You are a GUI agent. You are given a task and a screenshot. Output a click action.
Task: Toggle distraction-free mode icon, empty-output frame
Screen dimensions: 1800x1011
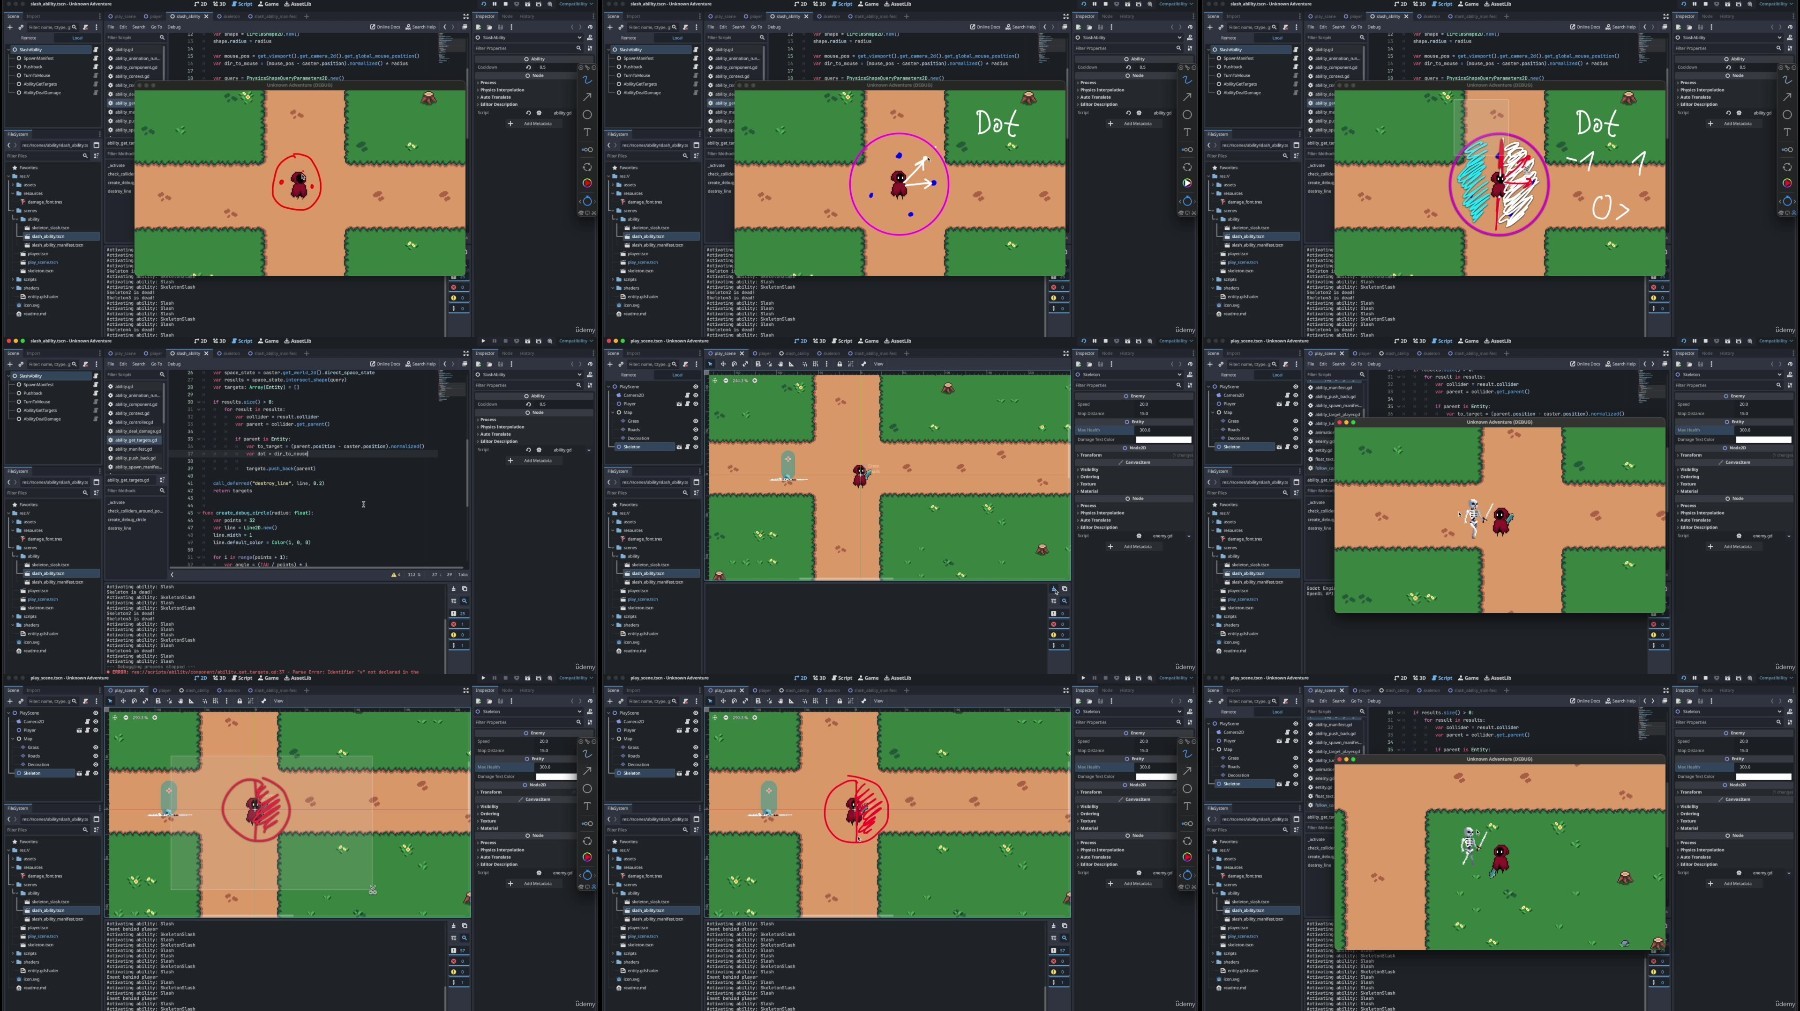click(1066, 353)
